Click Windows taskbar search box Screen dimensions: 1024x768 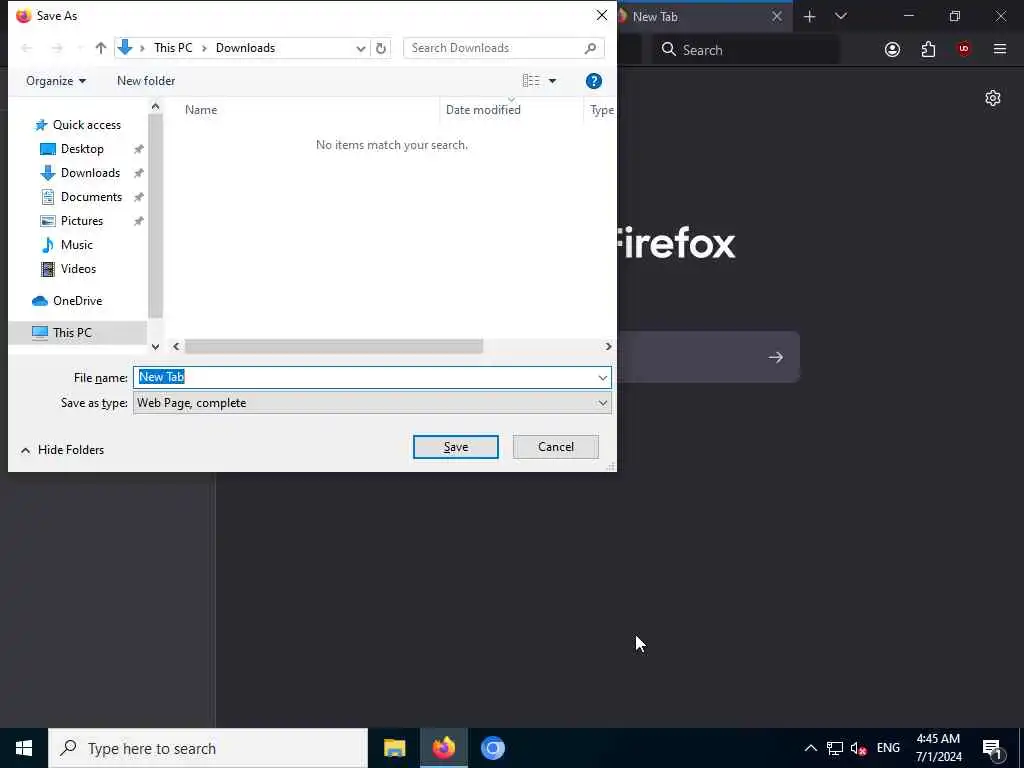coord(208,748)
